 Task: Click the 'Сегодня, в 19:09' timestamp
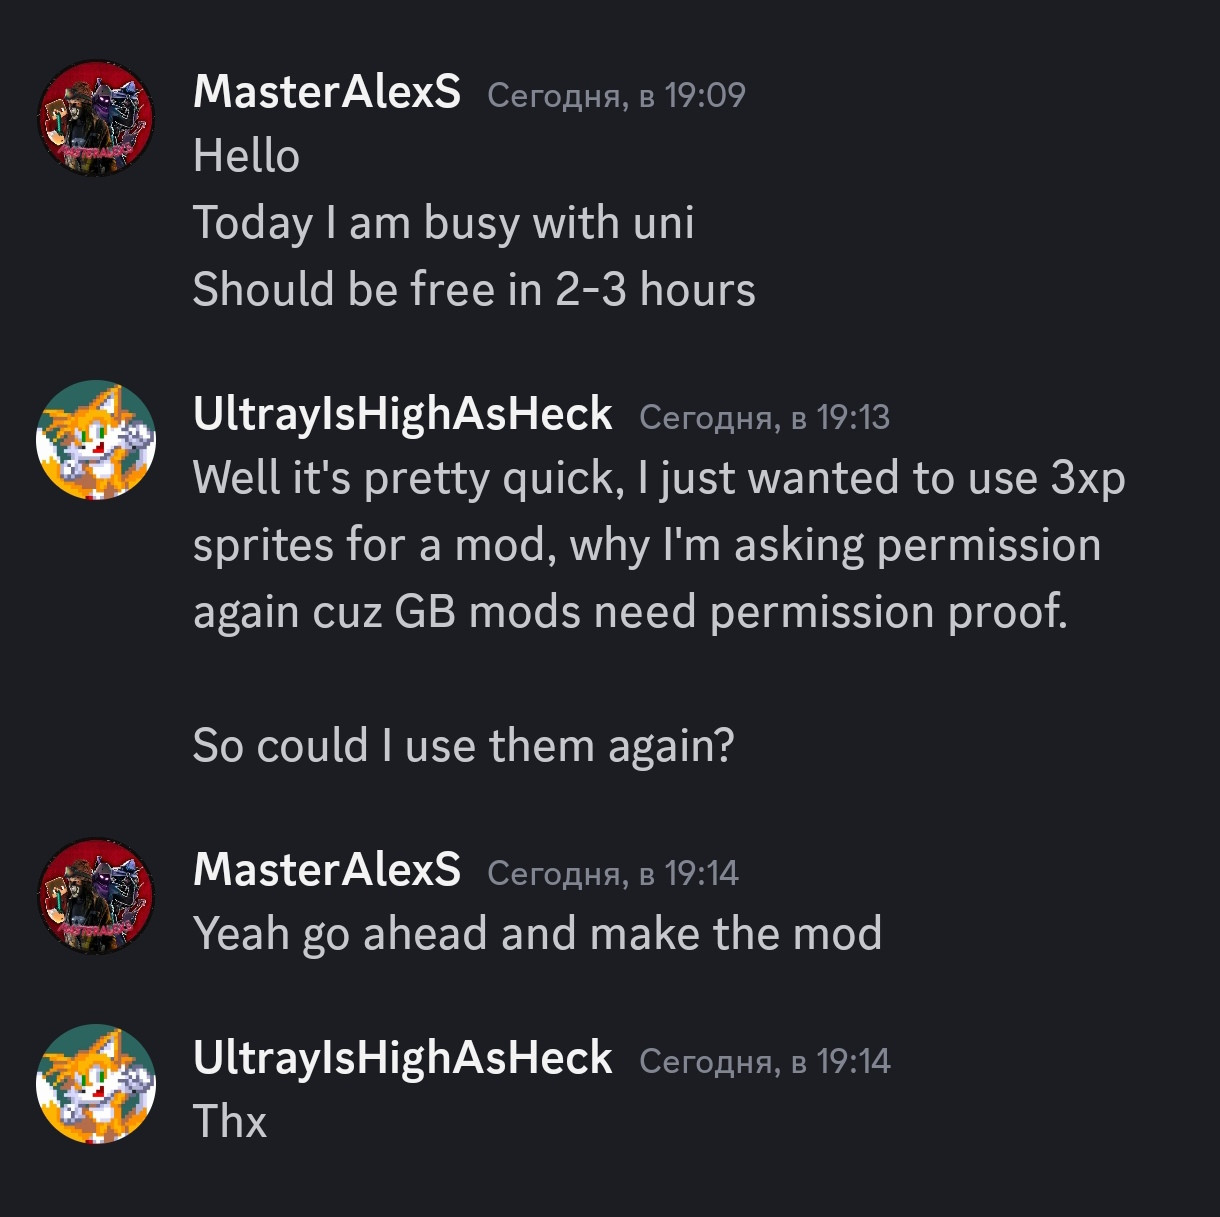pyautogui.click(x=616, y=95)
